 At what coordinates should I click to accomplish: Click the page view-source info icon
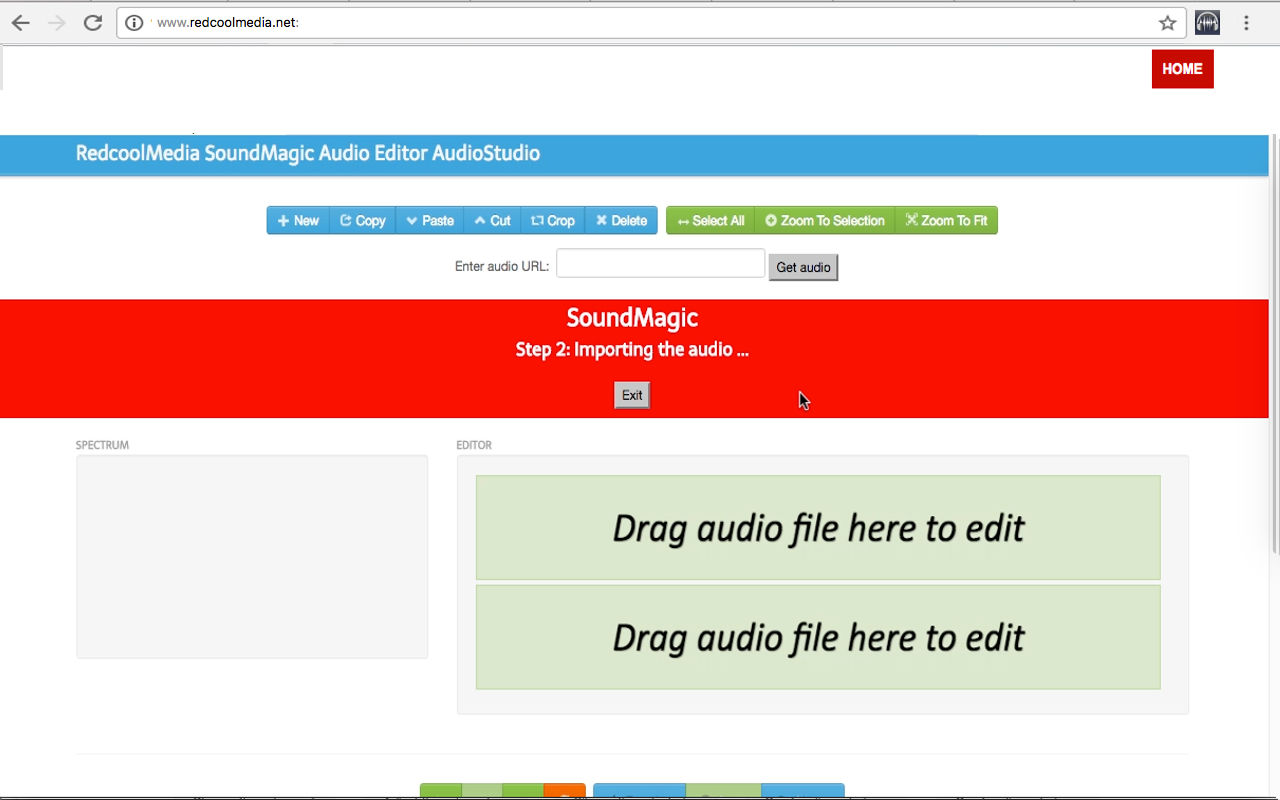(134, 22)
